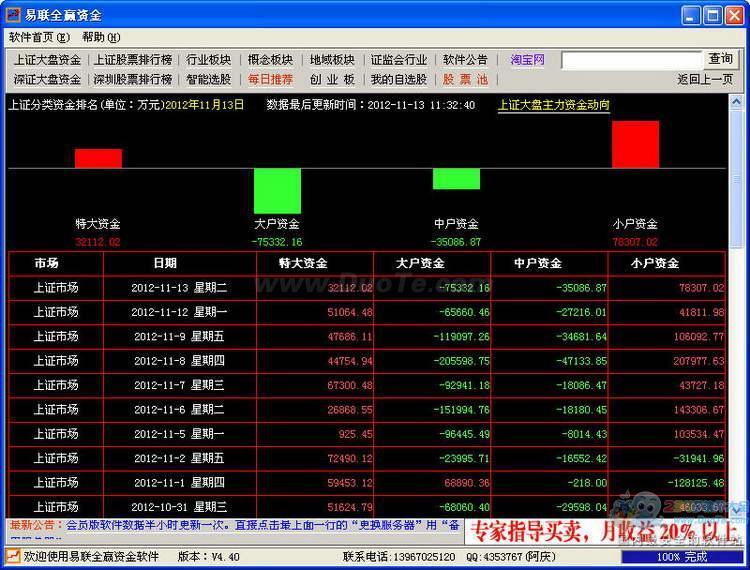This screenshot has height=570, width=750.
Task: Click chart value 78307.02 under 小户资金
Action: pyautogui.click(x=635, y=242)
